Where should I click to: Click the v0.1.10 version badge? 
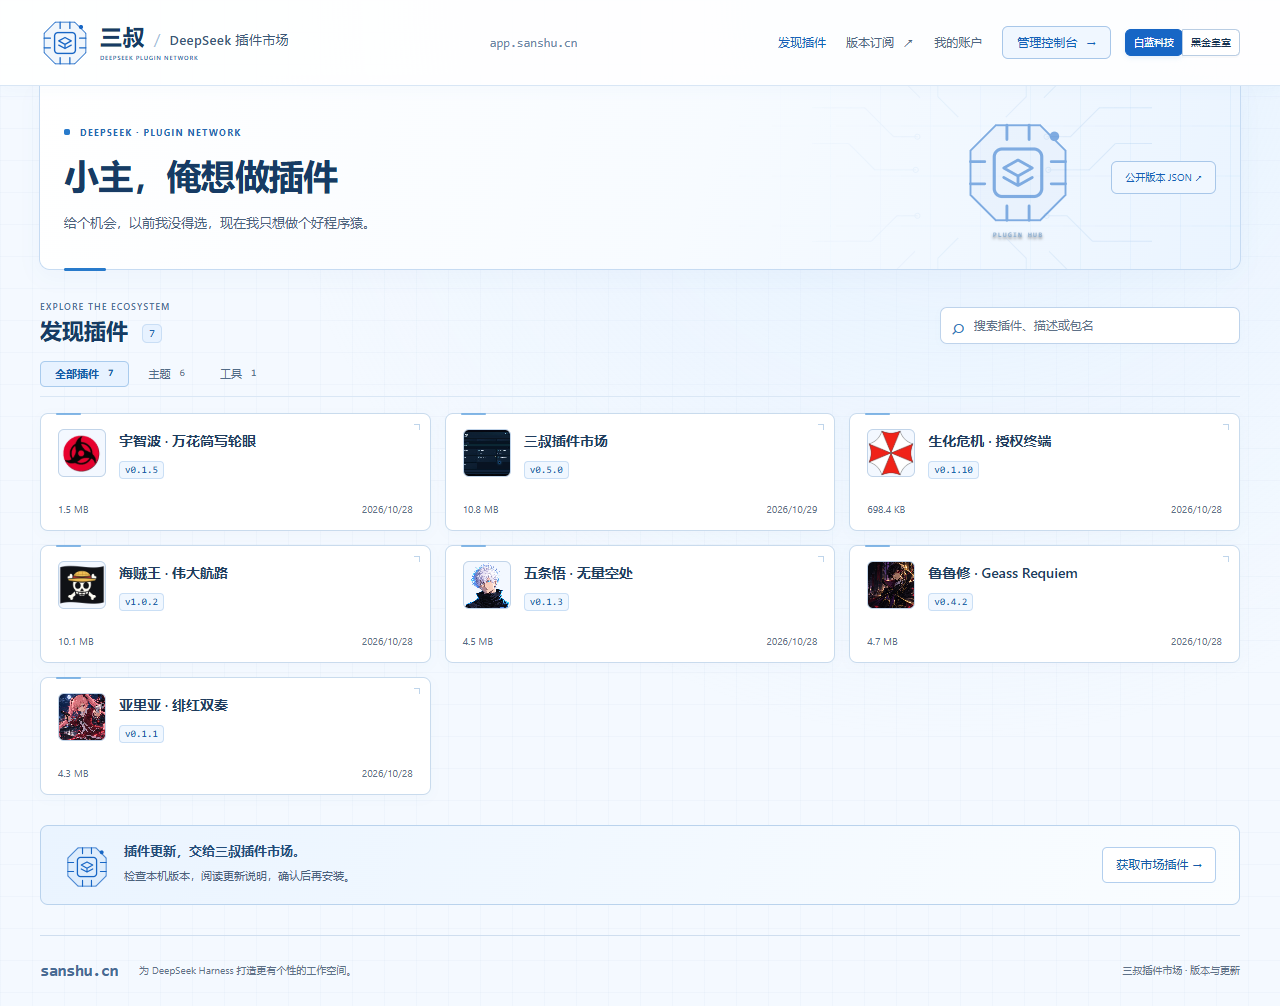954,470
